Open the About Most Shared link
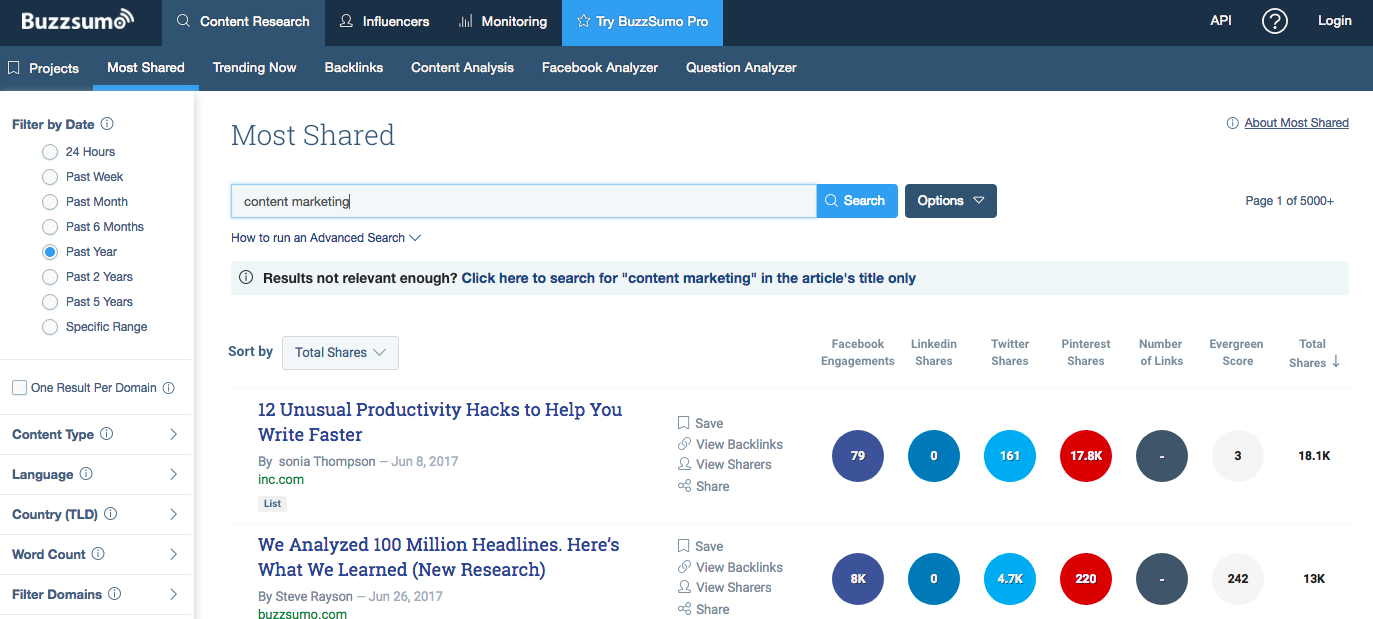Image resolution: width=1373 pixels, height=619 pixels. [1297, 123]
